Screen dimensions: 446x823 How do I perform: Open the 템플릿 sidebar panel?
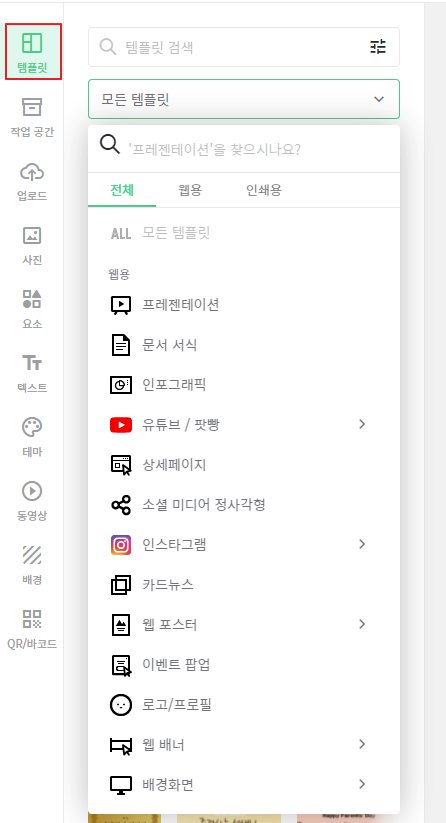(33, 52)
